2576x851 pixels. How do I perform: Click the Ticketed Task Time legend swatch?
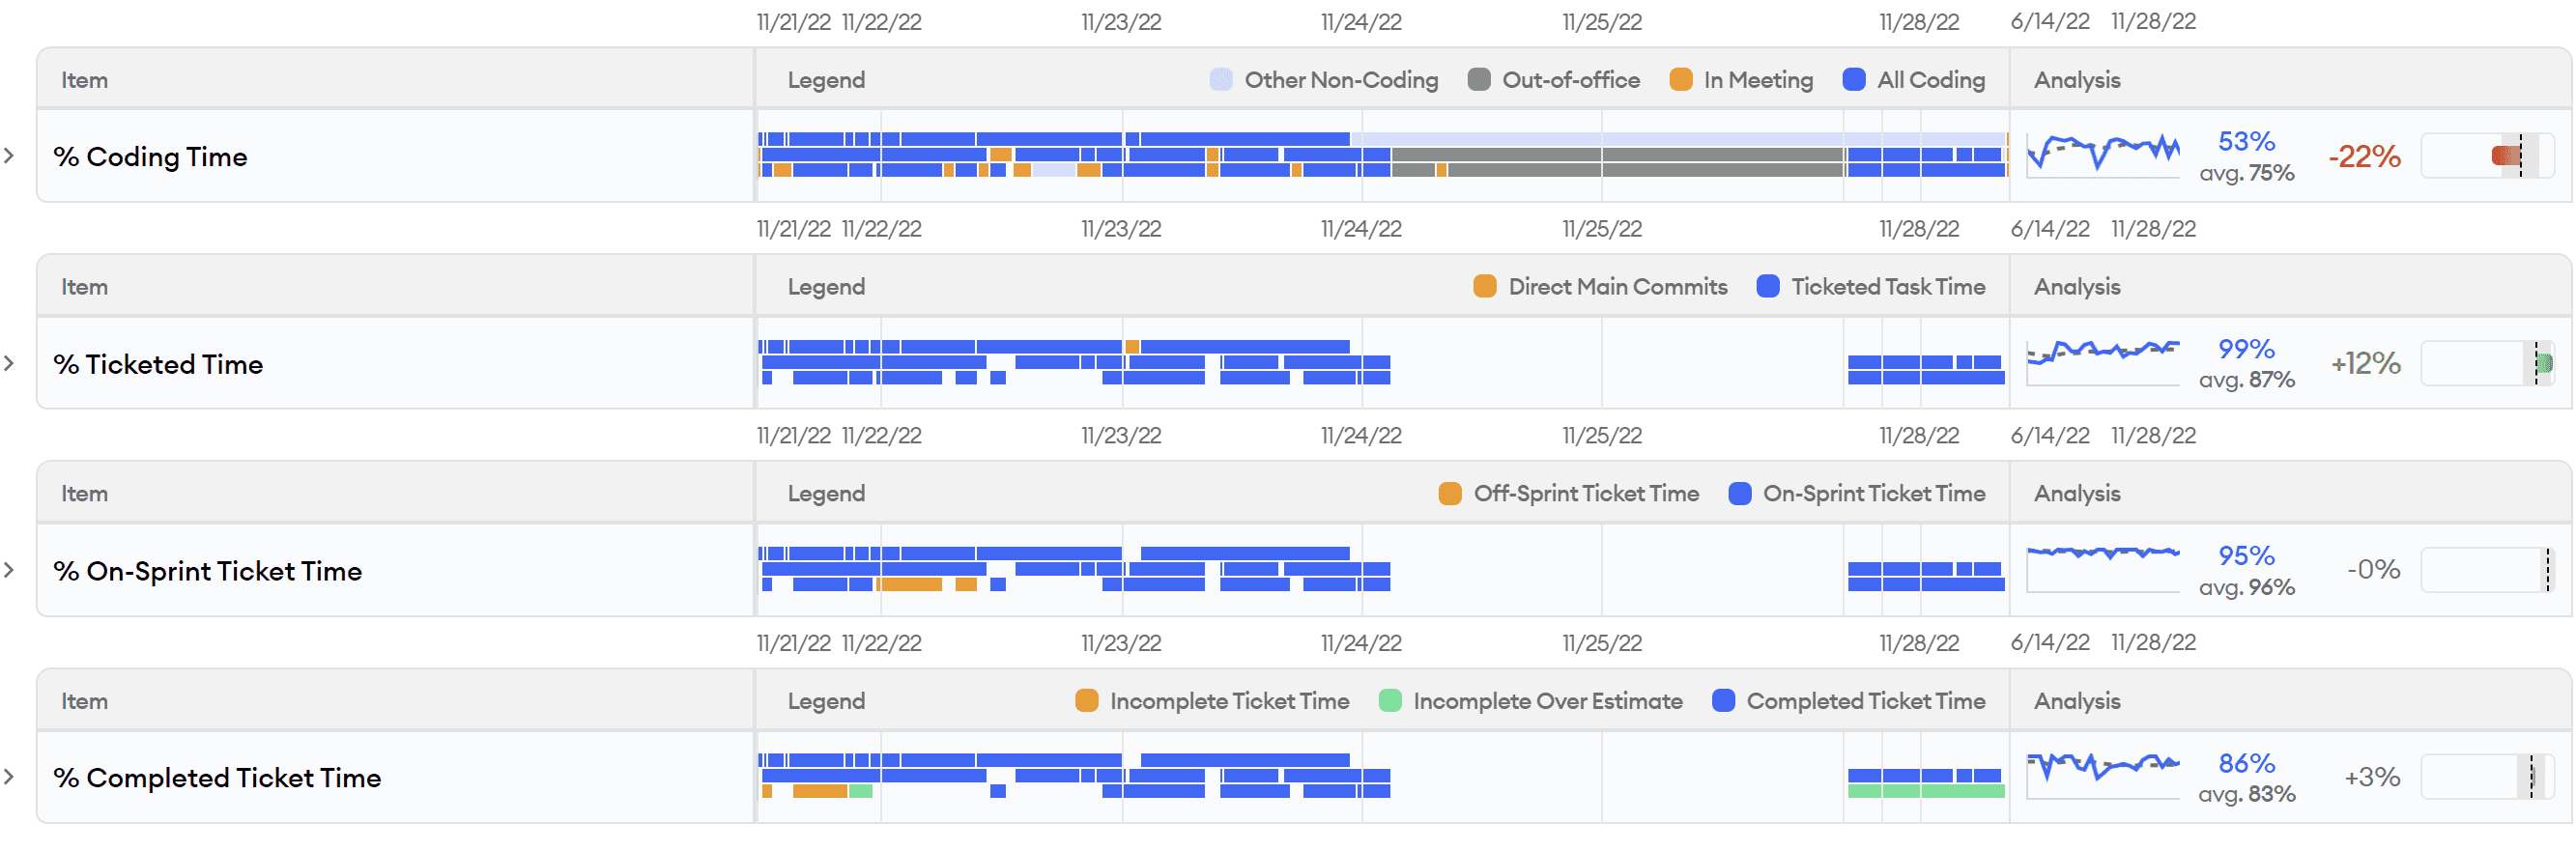(1768, 287)
